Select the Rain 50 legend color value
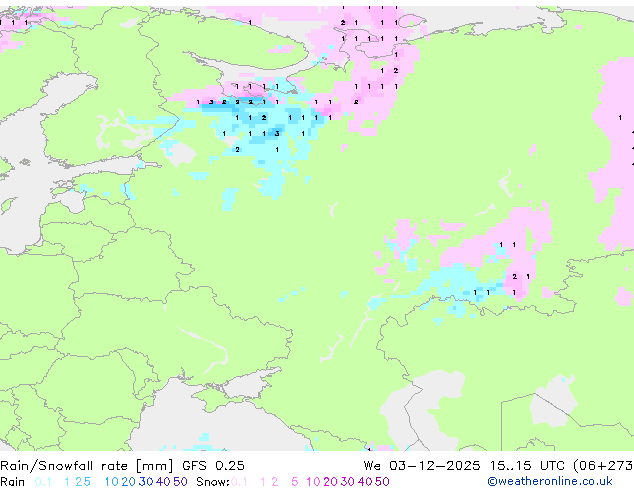The width and height of the screenshot is (634, 490). click(x=180, y=482)
